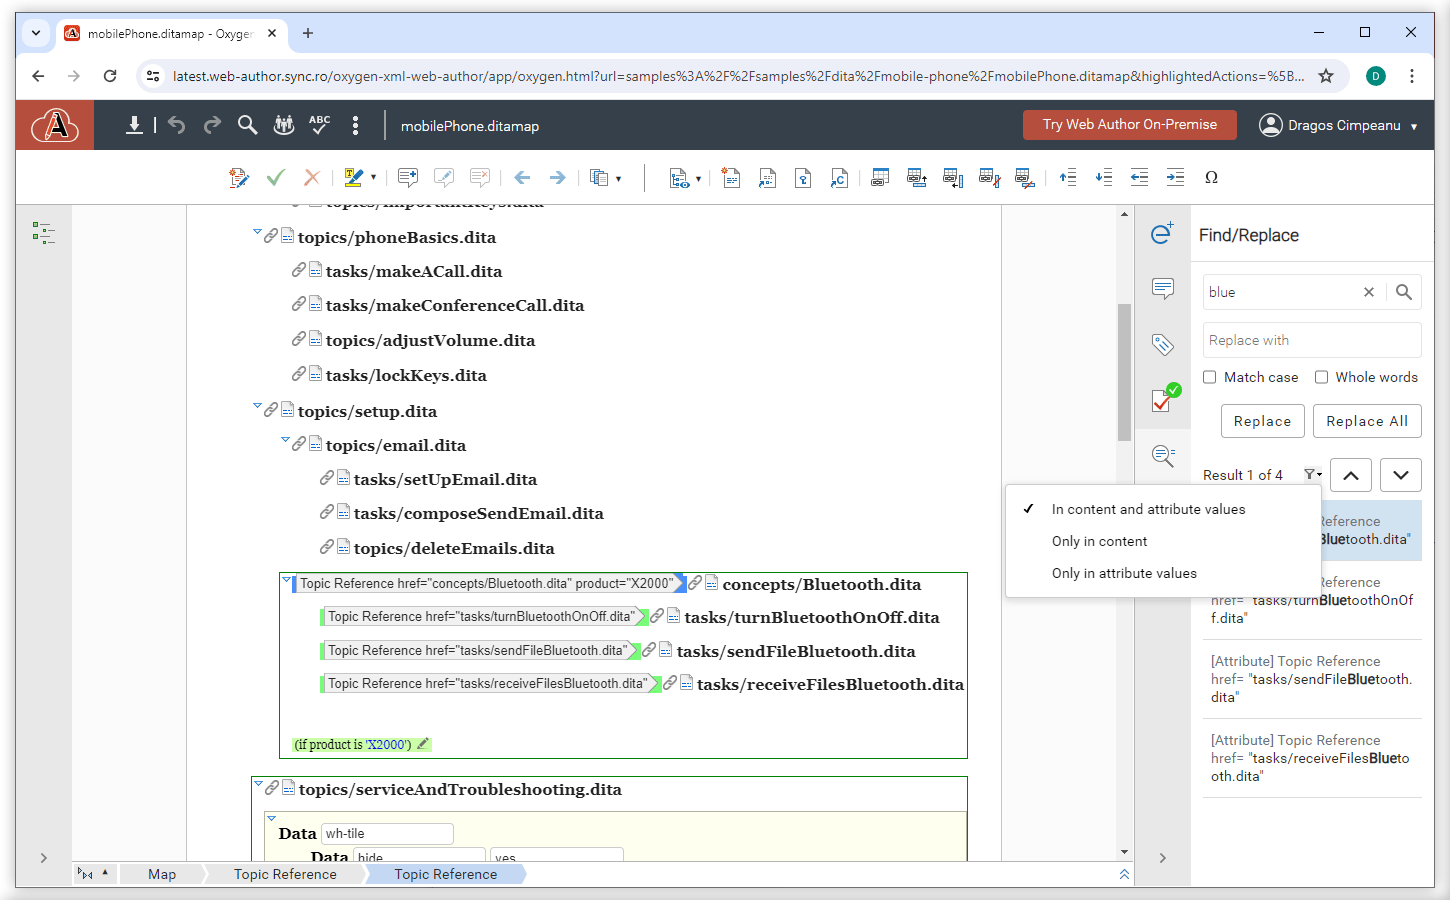The width and height of the screenshot is (1450, 900).
Task: Collapse the topics/email.dita tree node
Action: (x=285, y=441)
